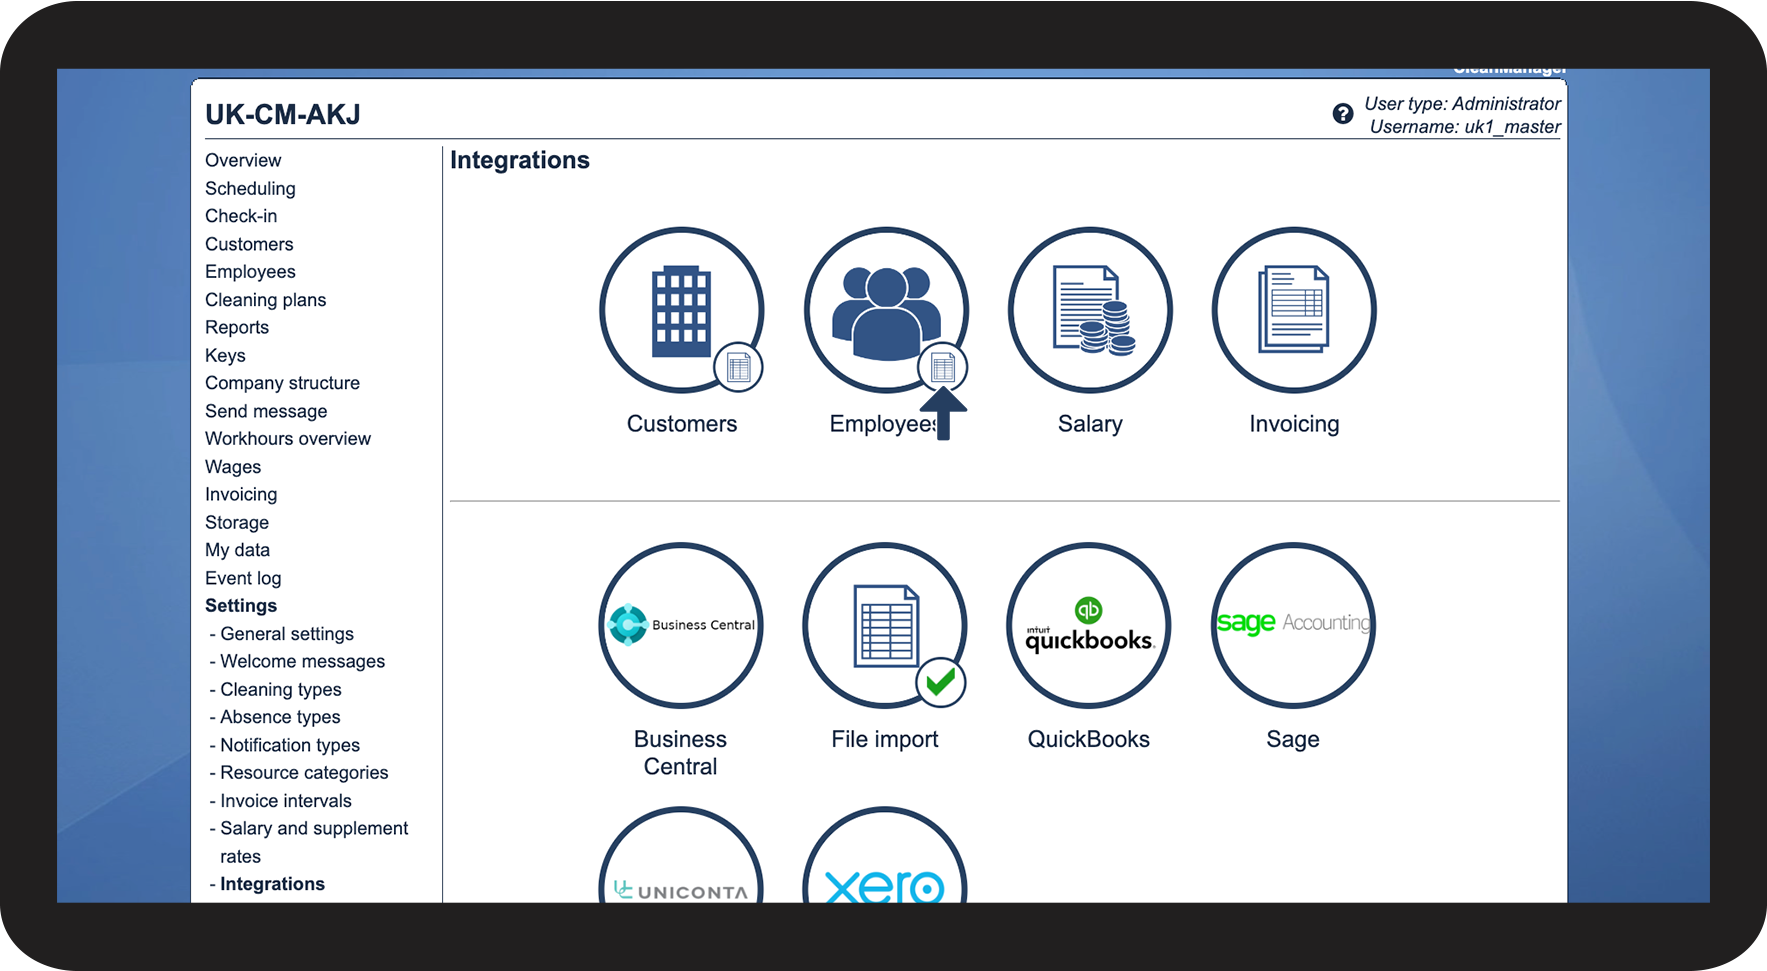The width and height of the screenshot is (1767, 971).
Task: Open the Customers integration icon
Action: click(x=681, y=310)
